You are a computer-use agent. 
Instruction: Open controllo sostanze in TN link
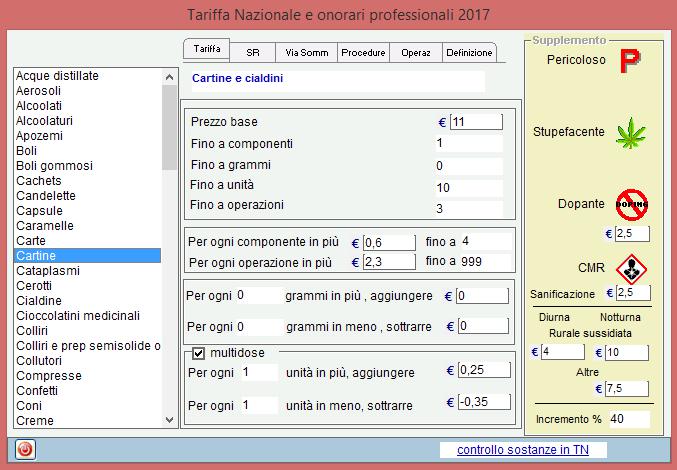[x=523, y=450]
